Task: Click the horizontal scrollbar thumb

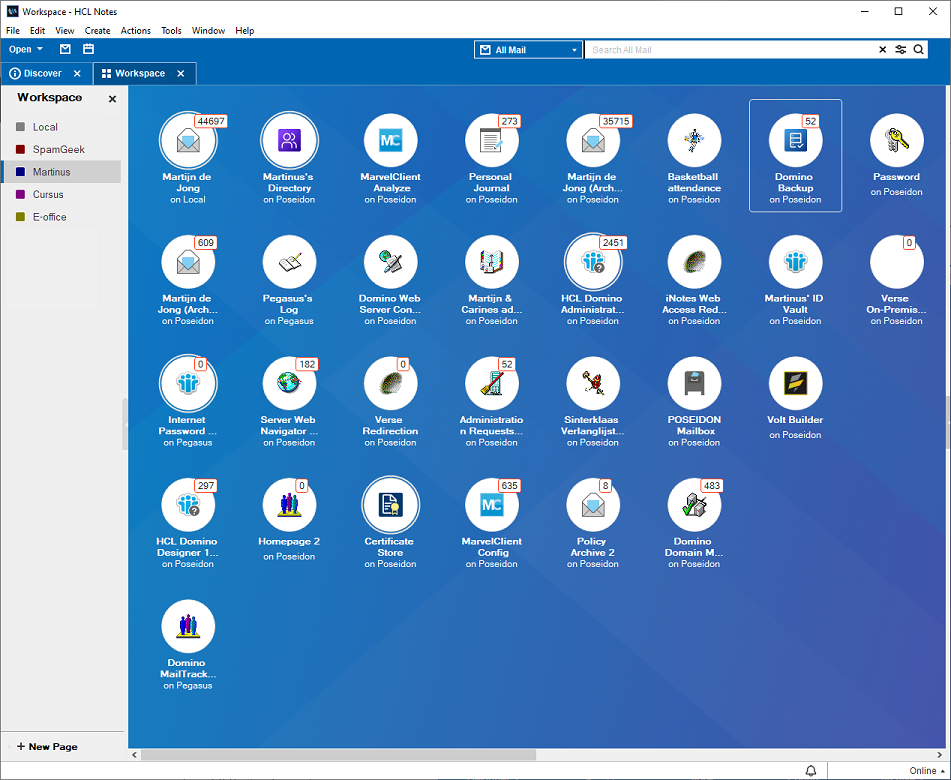Action: point(338,755)
